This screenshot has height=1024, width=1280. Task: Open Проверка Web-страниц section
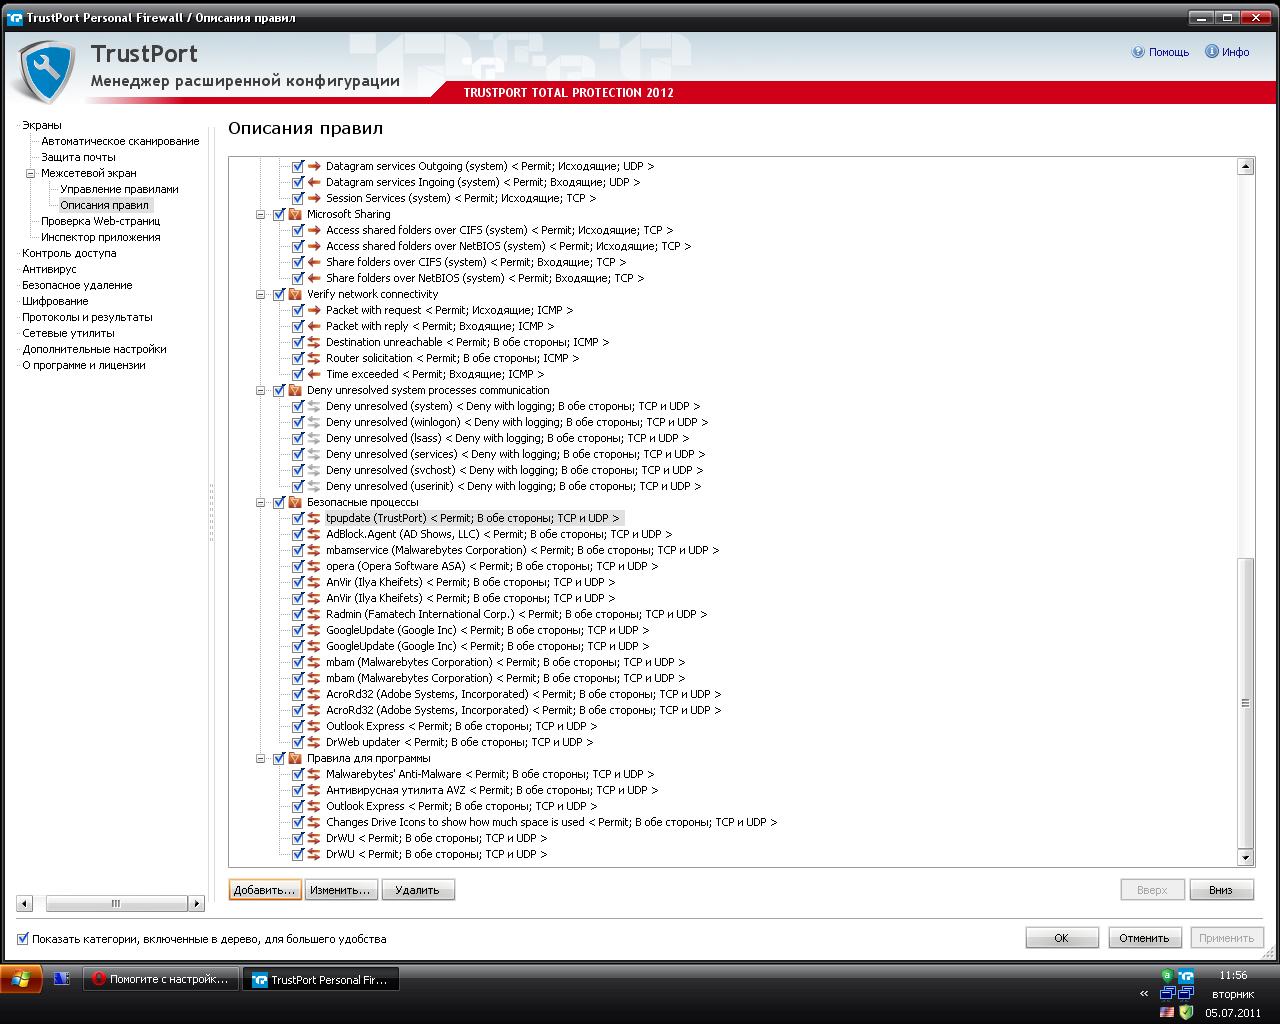click(100, 221)
